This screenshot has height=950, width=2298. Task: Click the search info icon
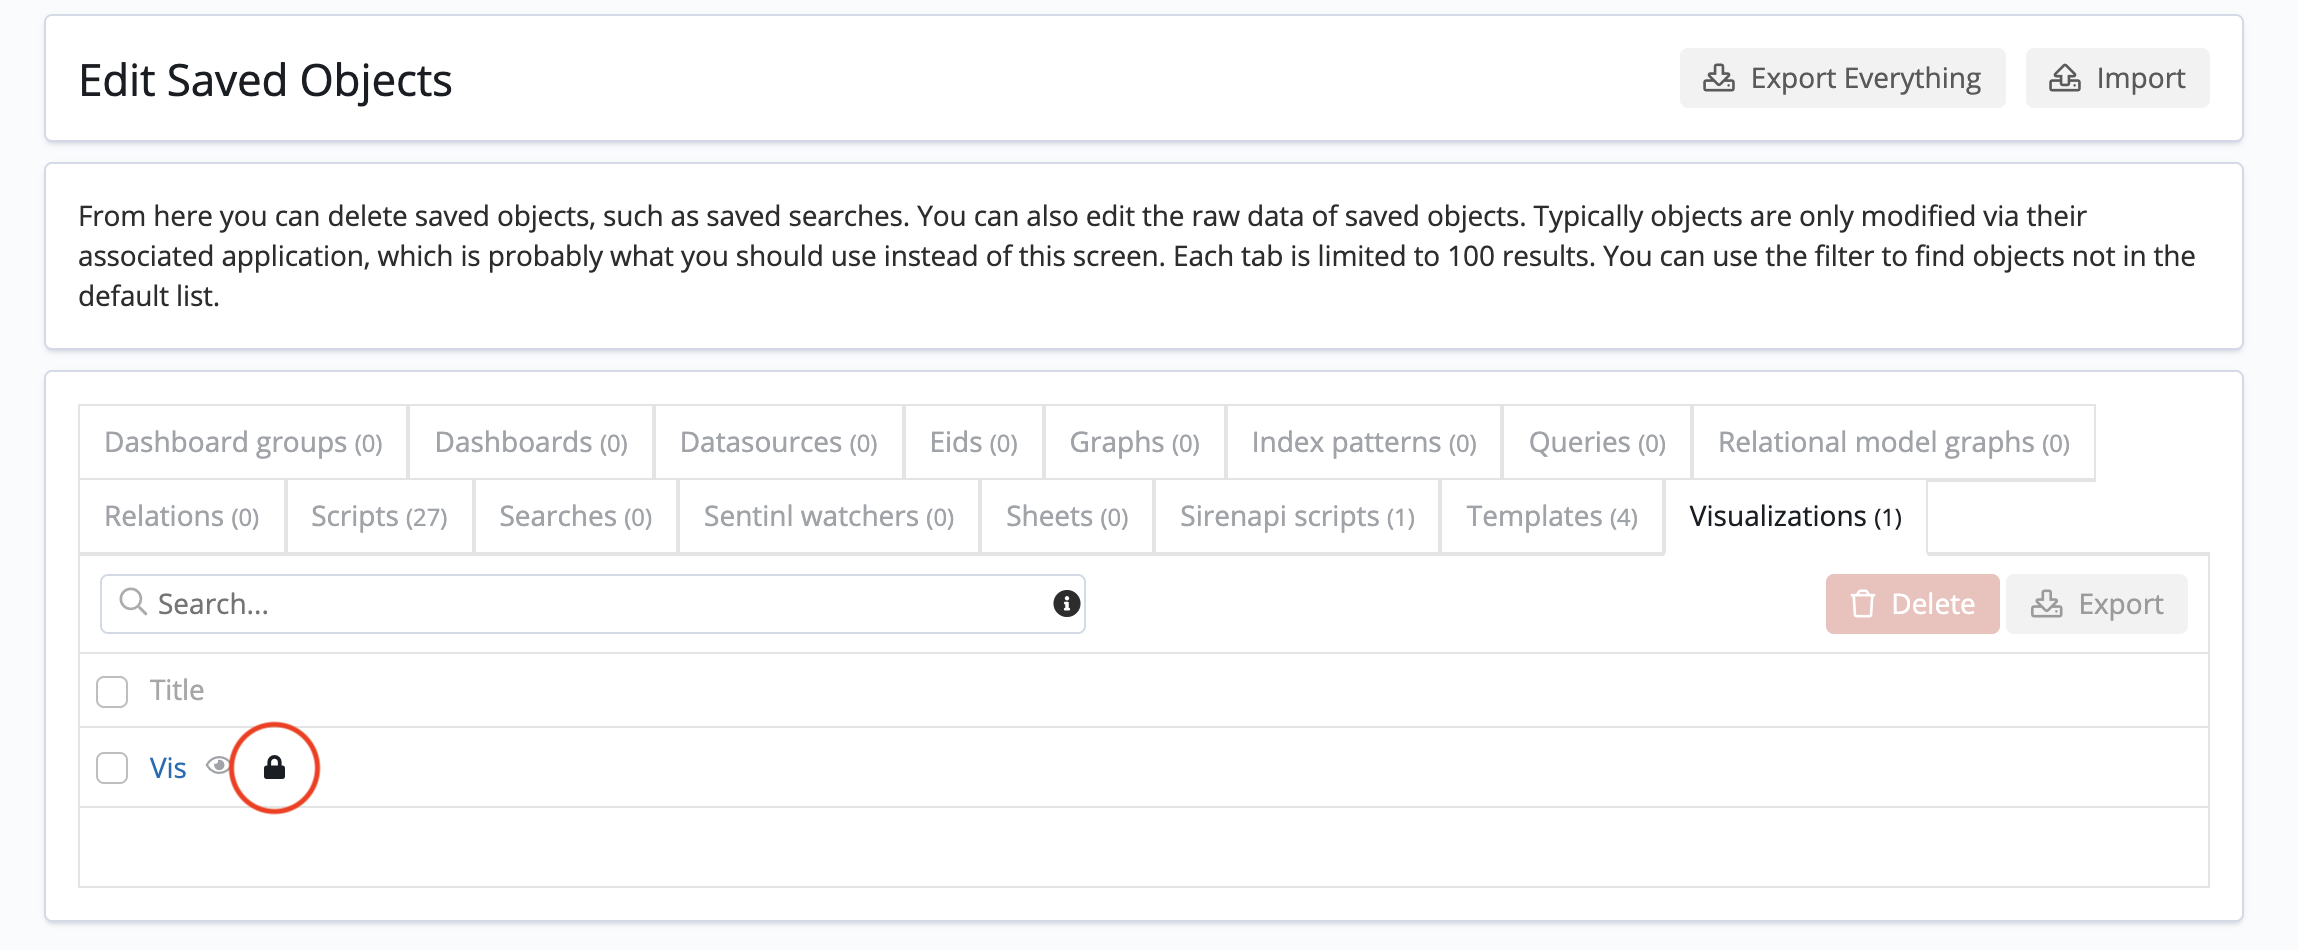pos(1066,603)
